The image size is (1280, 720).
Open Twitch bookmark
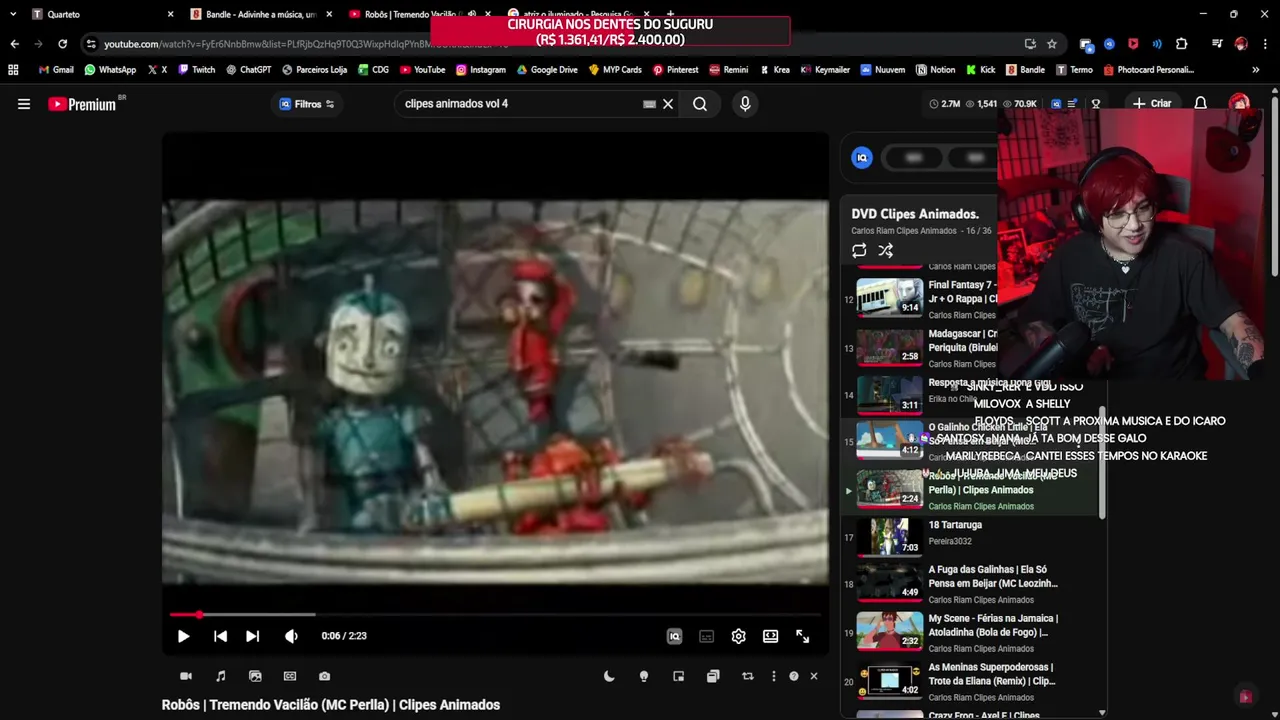coord(196,70)
